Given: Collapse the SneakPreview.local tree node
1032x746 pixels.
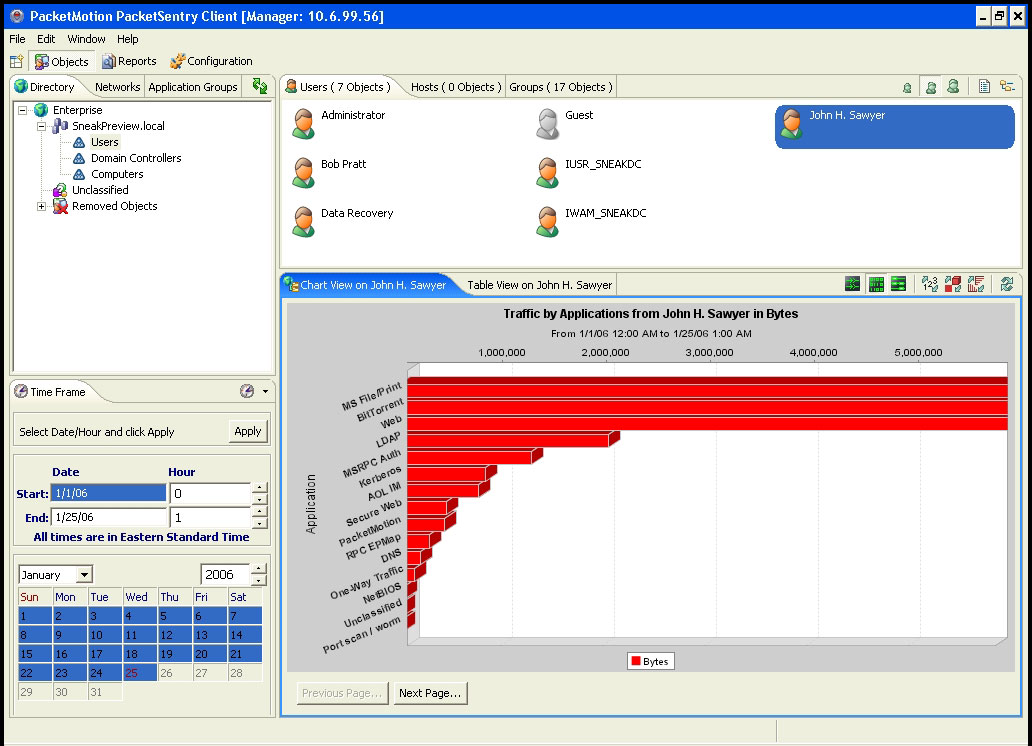Looking at the screenshot, I should (41, 126).
